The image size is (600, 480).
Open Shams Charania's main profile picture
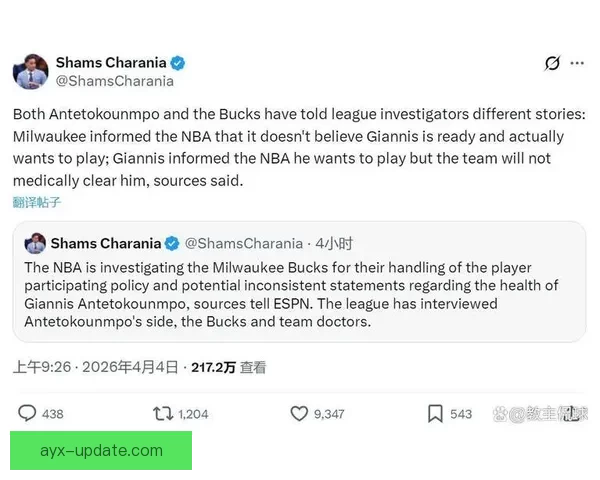[x=30, y=71]
